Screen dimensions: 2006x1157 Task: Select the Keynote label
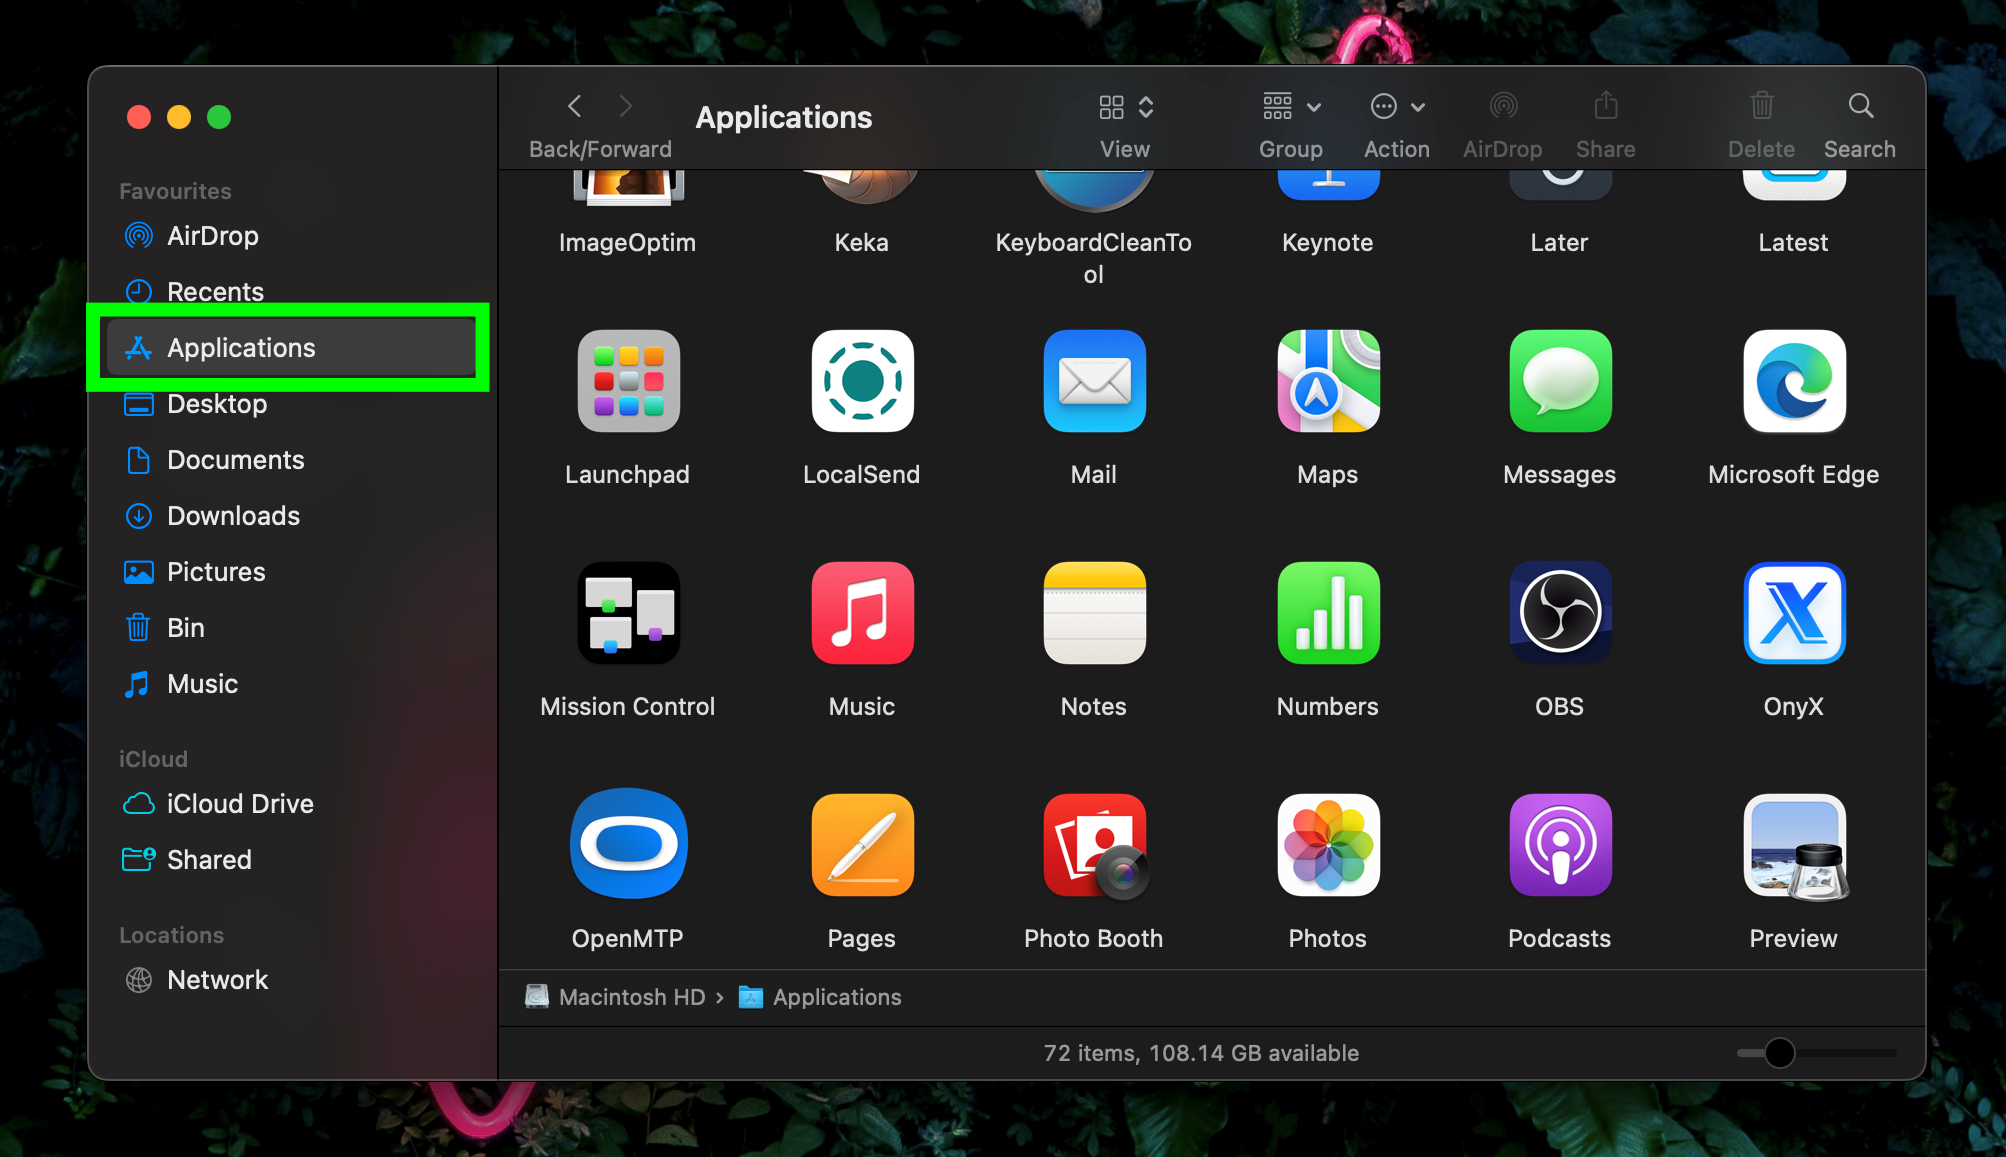pos(1328,243)
